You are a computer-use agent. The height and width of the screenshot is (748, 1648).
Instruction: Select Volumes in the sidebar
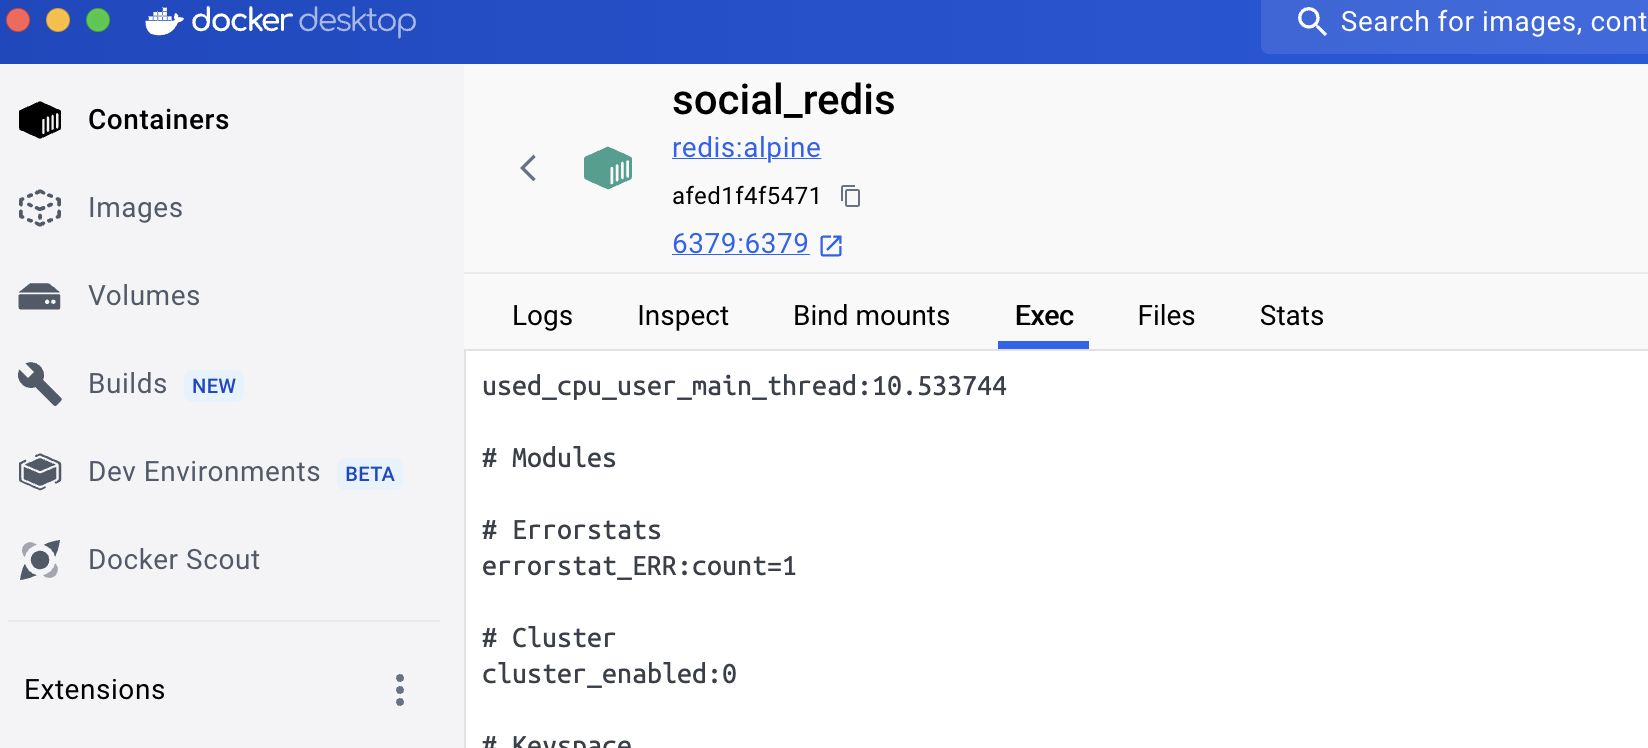[x=144, y=296]
